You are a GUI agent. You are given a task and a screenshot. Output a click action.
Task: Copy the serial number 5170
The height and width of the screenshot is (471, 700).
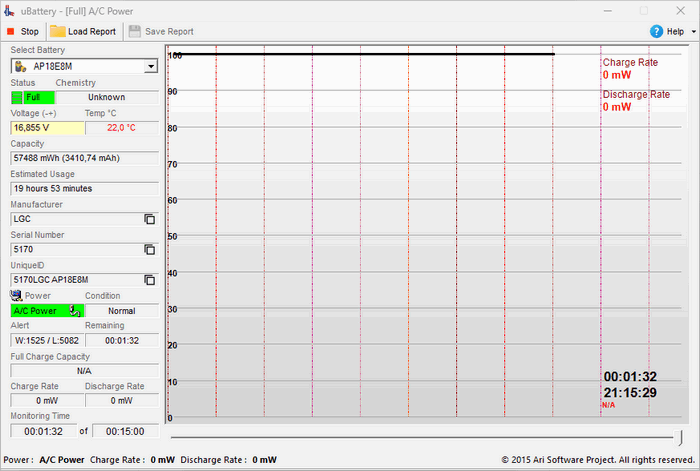tap(149, 249)
